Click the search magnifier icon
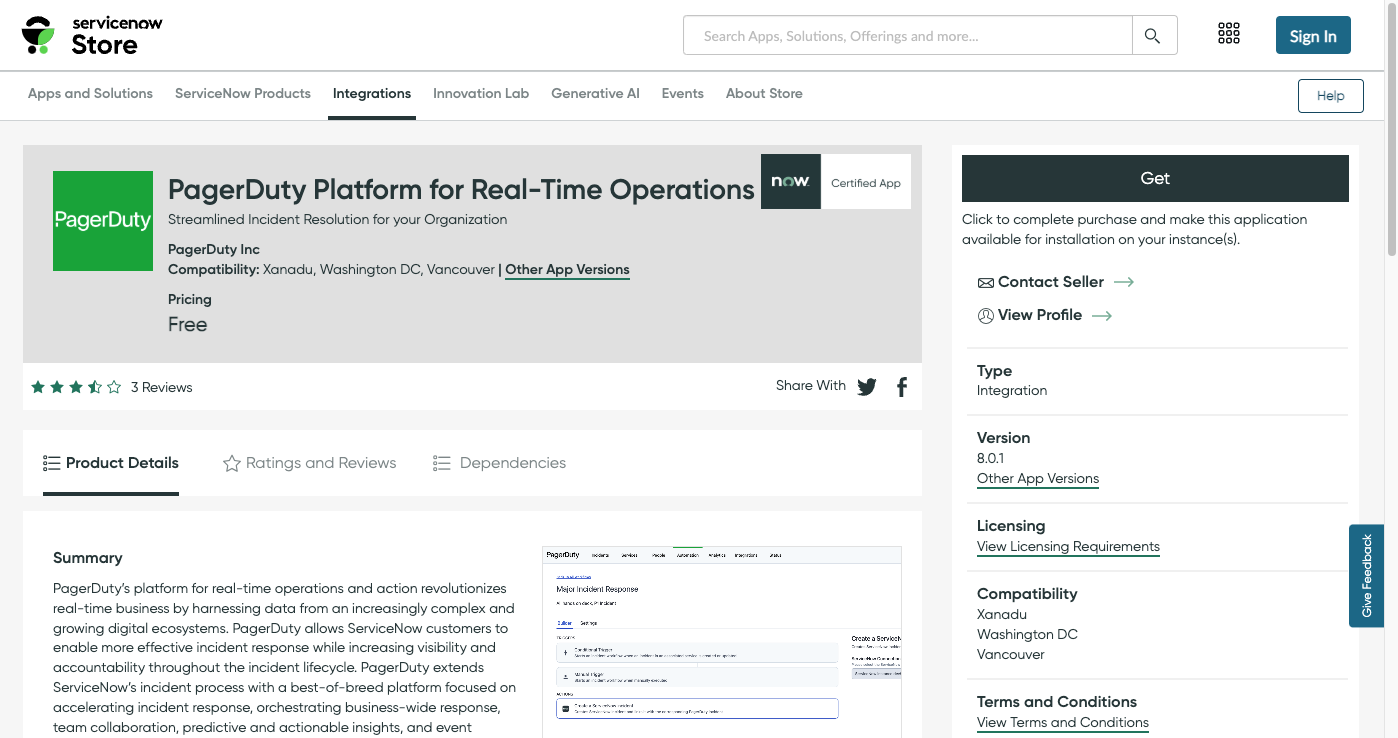This screenshot has height=738, width=1398. click(1154, 36)
